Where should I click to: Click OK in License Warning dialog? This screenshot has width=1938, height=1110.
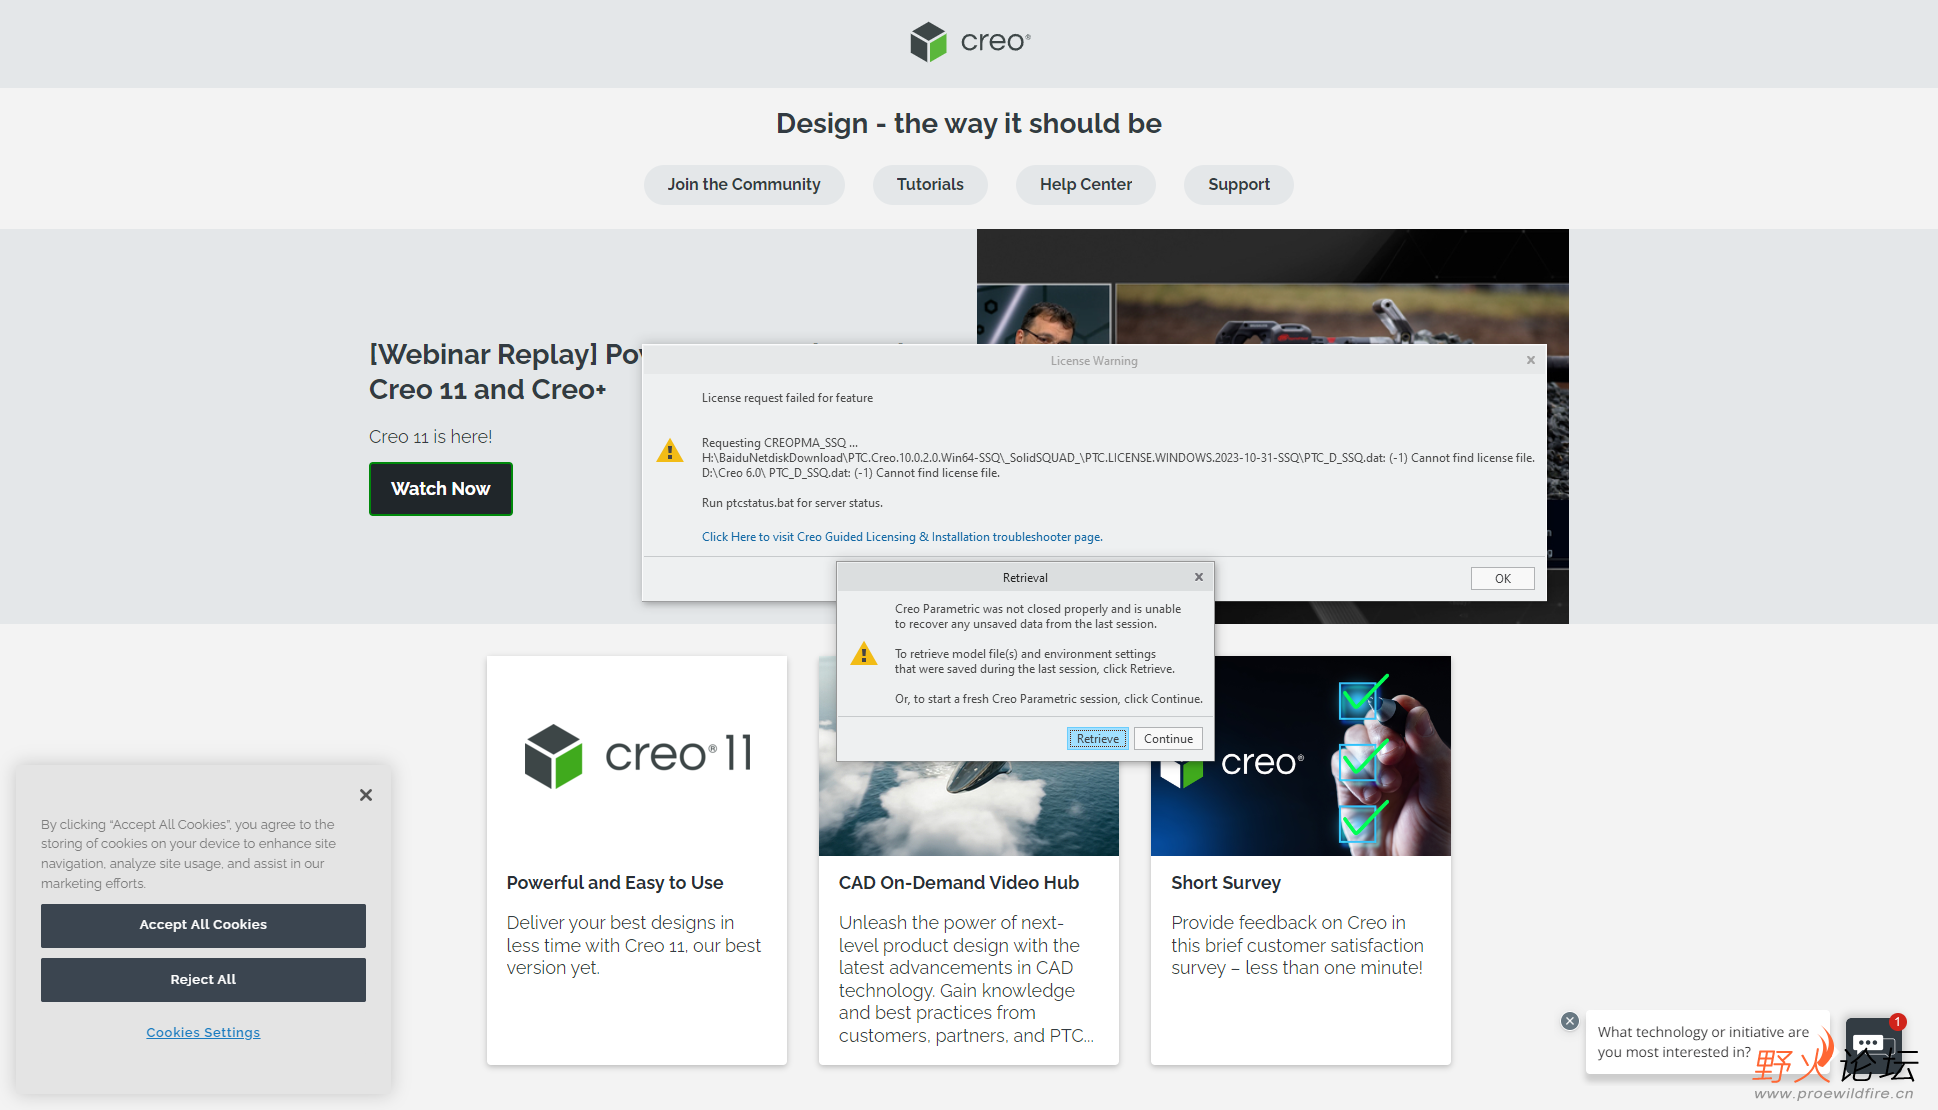pyautogui.click(x=1502, y=579)
